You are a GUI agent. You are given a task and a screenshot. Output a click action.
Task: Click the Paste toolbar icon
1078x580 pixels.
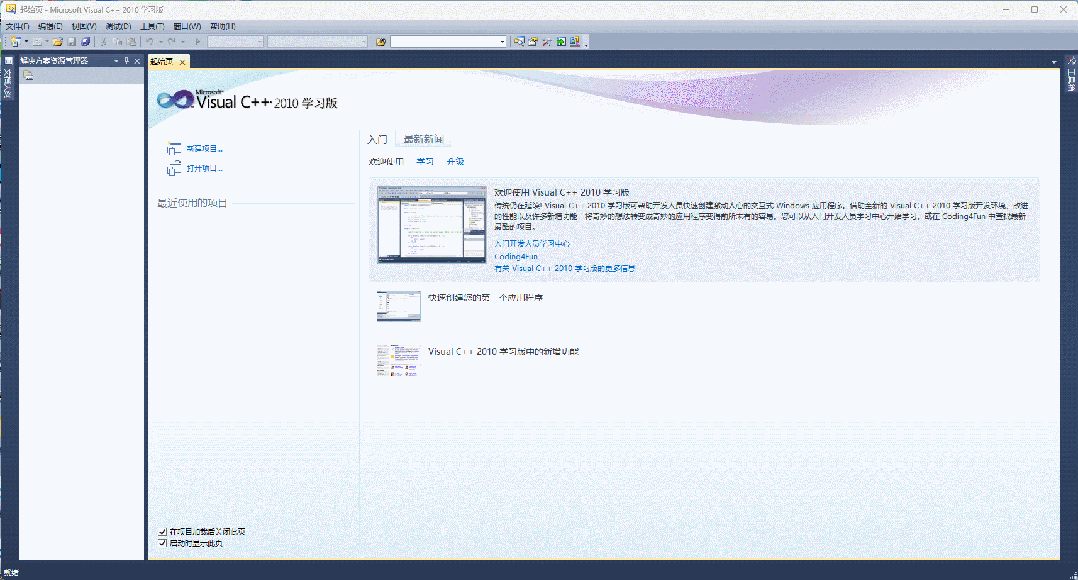coord(131,42)
